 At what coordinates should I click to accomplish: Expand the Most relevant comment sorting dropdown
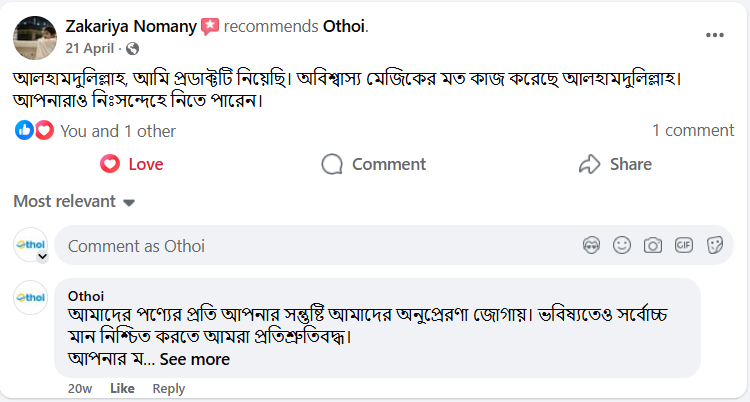pyautogui.click(x=73, y=202)
